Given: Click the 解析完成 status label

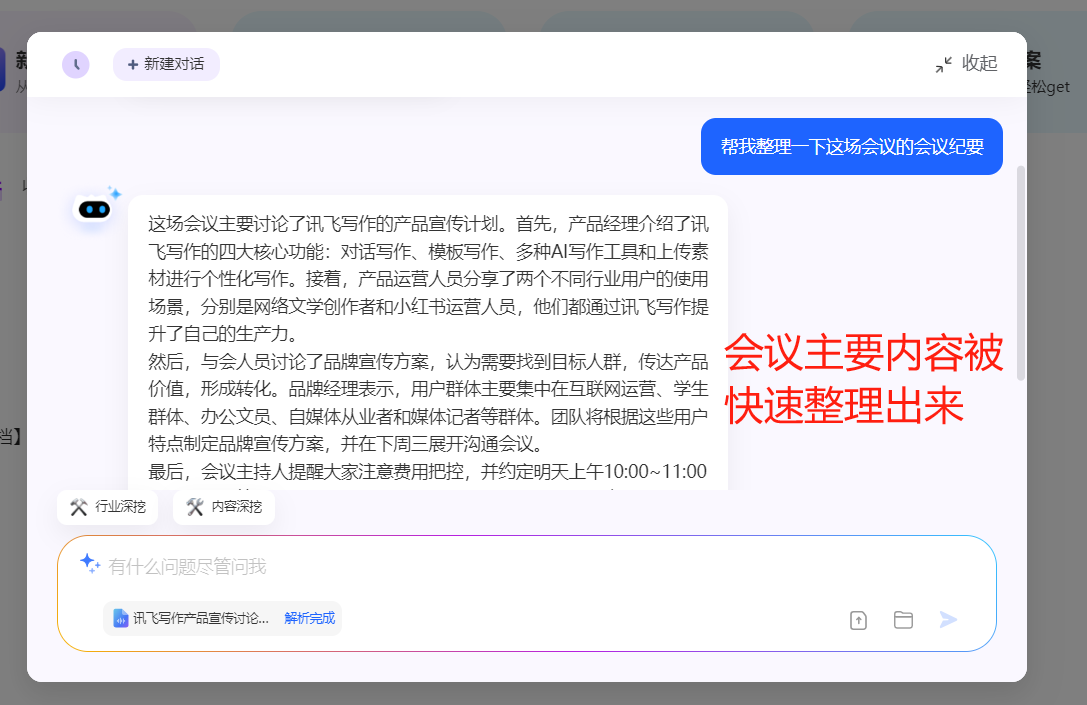Looking at the screenshot, I should click(309, 618).
